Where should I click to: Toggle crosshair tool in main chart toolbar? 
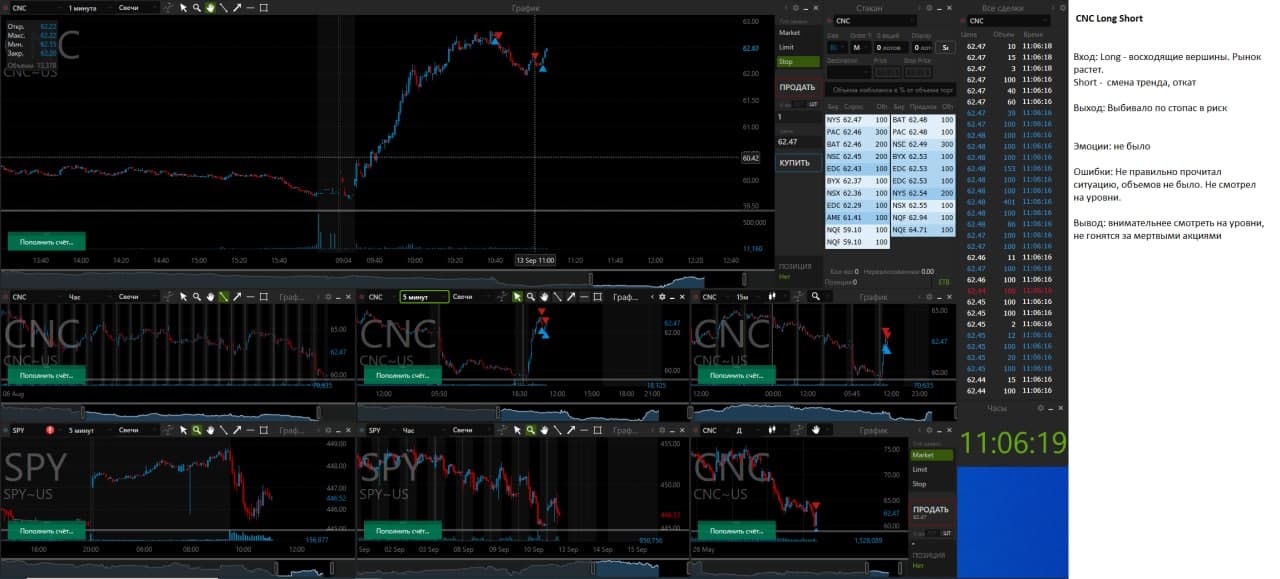168,7
